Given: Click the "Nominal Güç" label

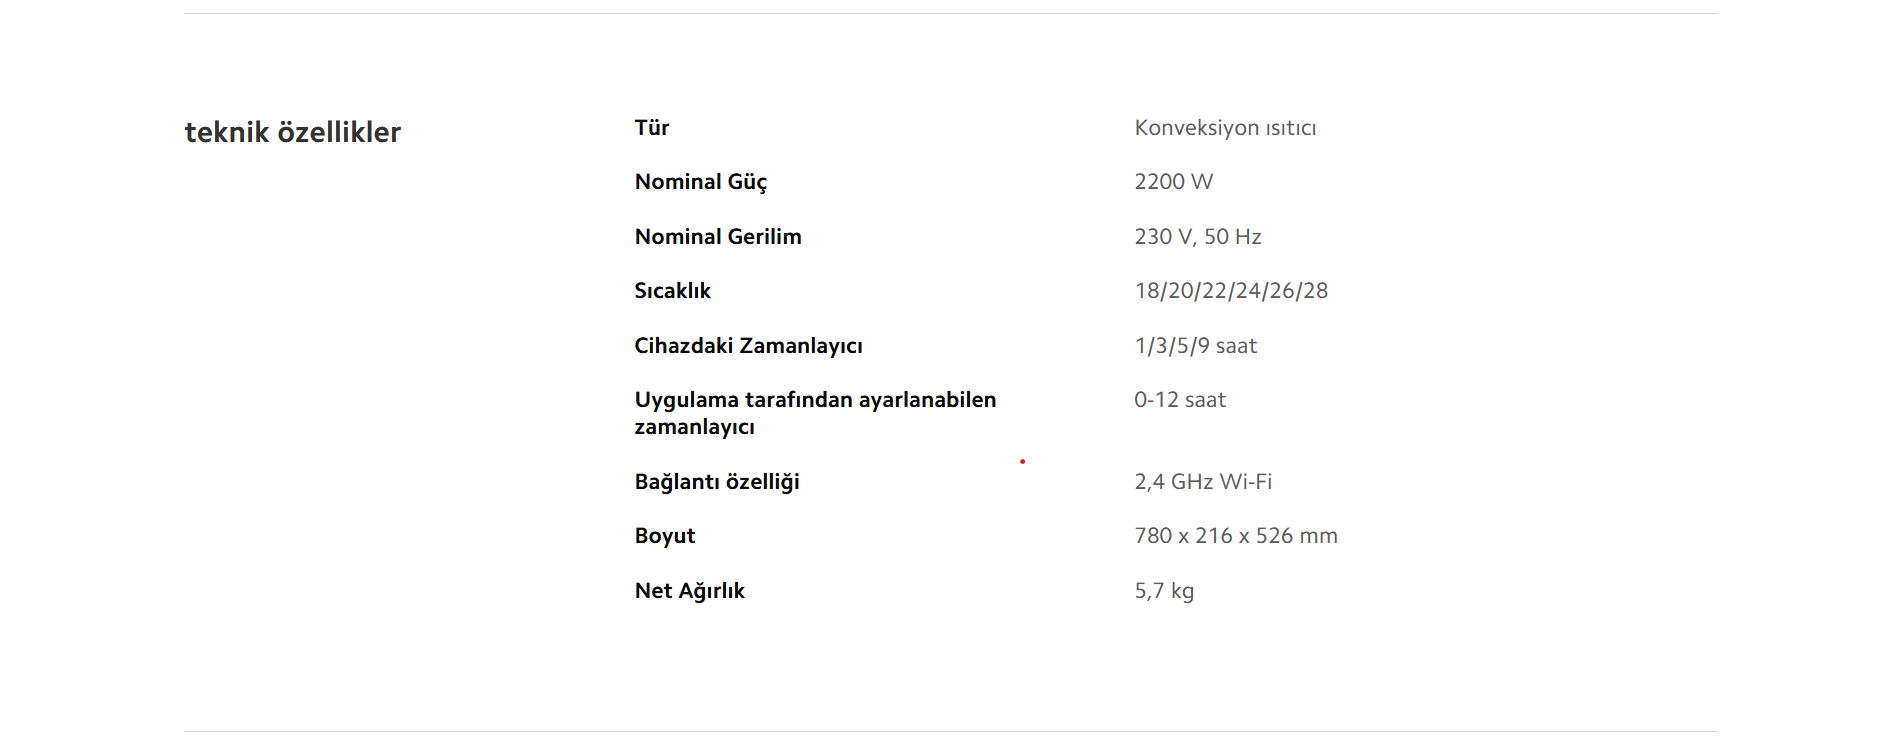Looking at the screenshot, I should [701, 182].
